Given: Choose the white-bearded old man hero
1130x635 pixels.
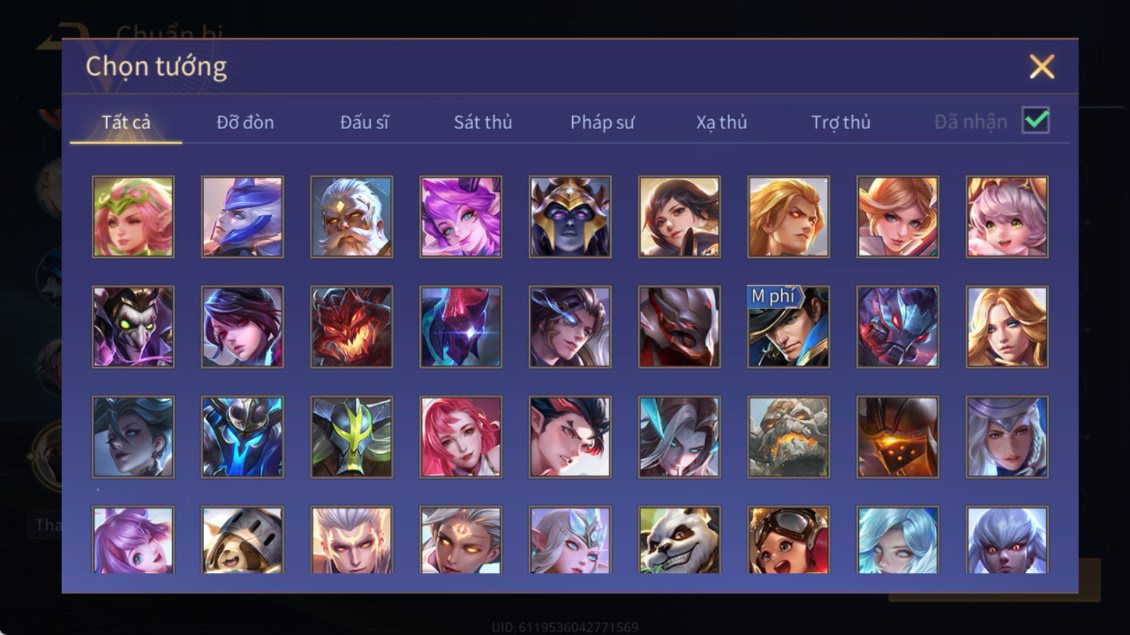Looking at the screenshot, I should (x=352, y=217).
